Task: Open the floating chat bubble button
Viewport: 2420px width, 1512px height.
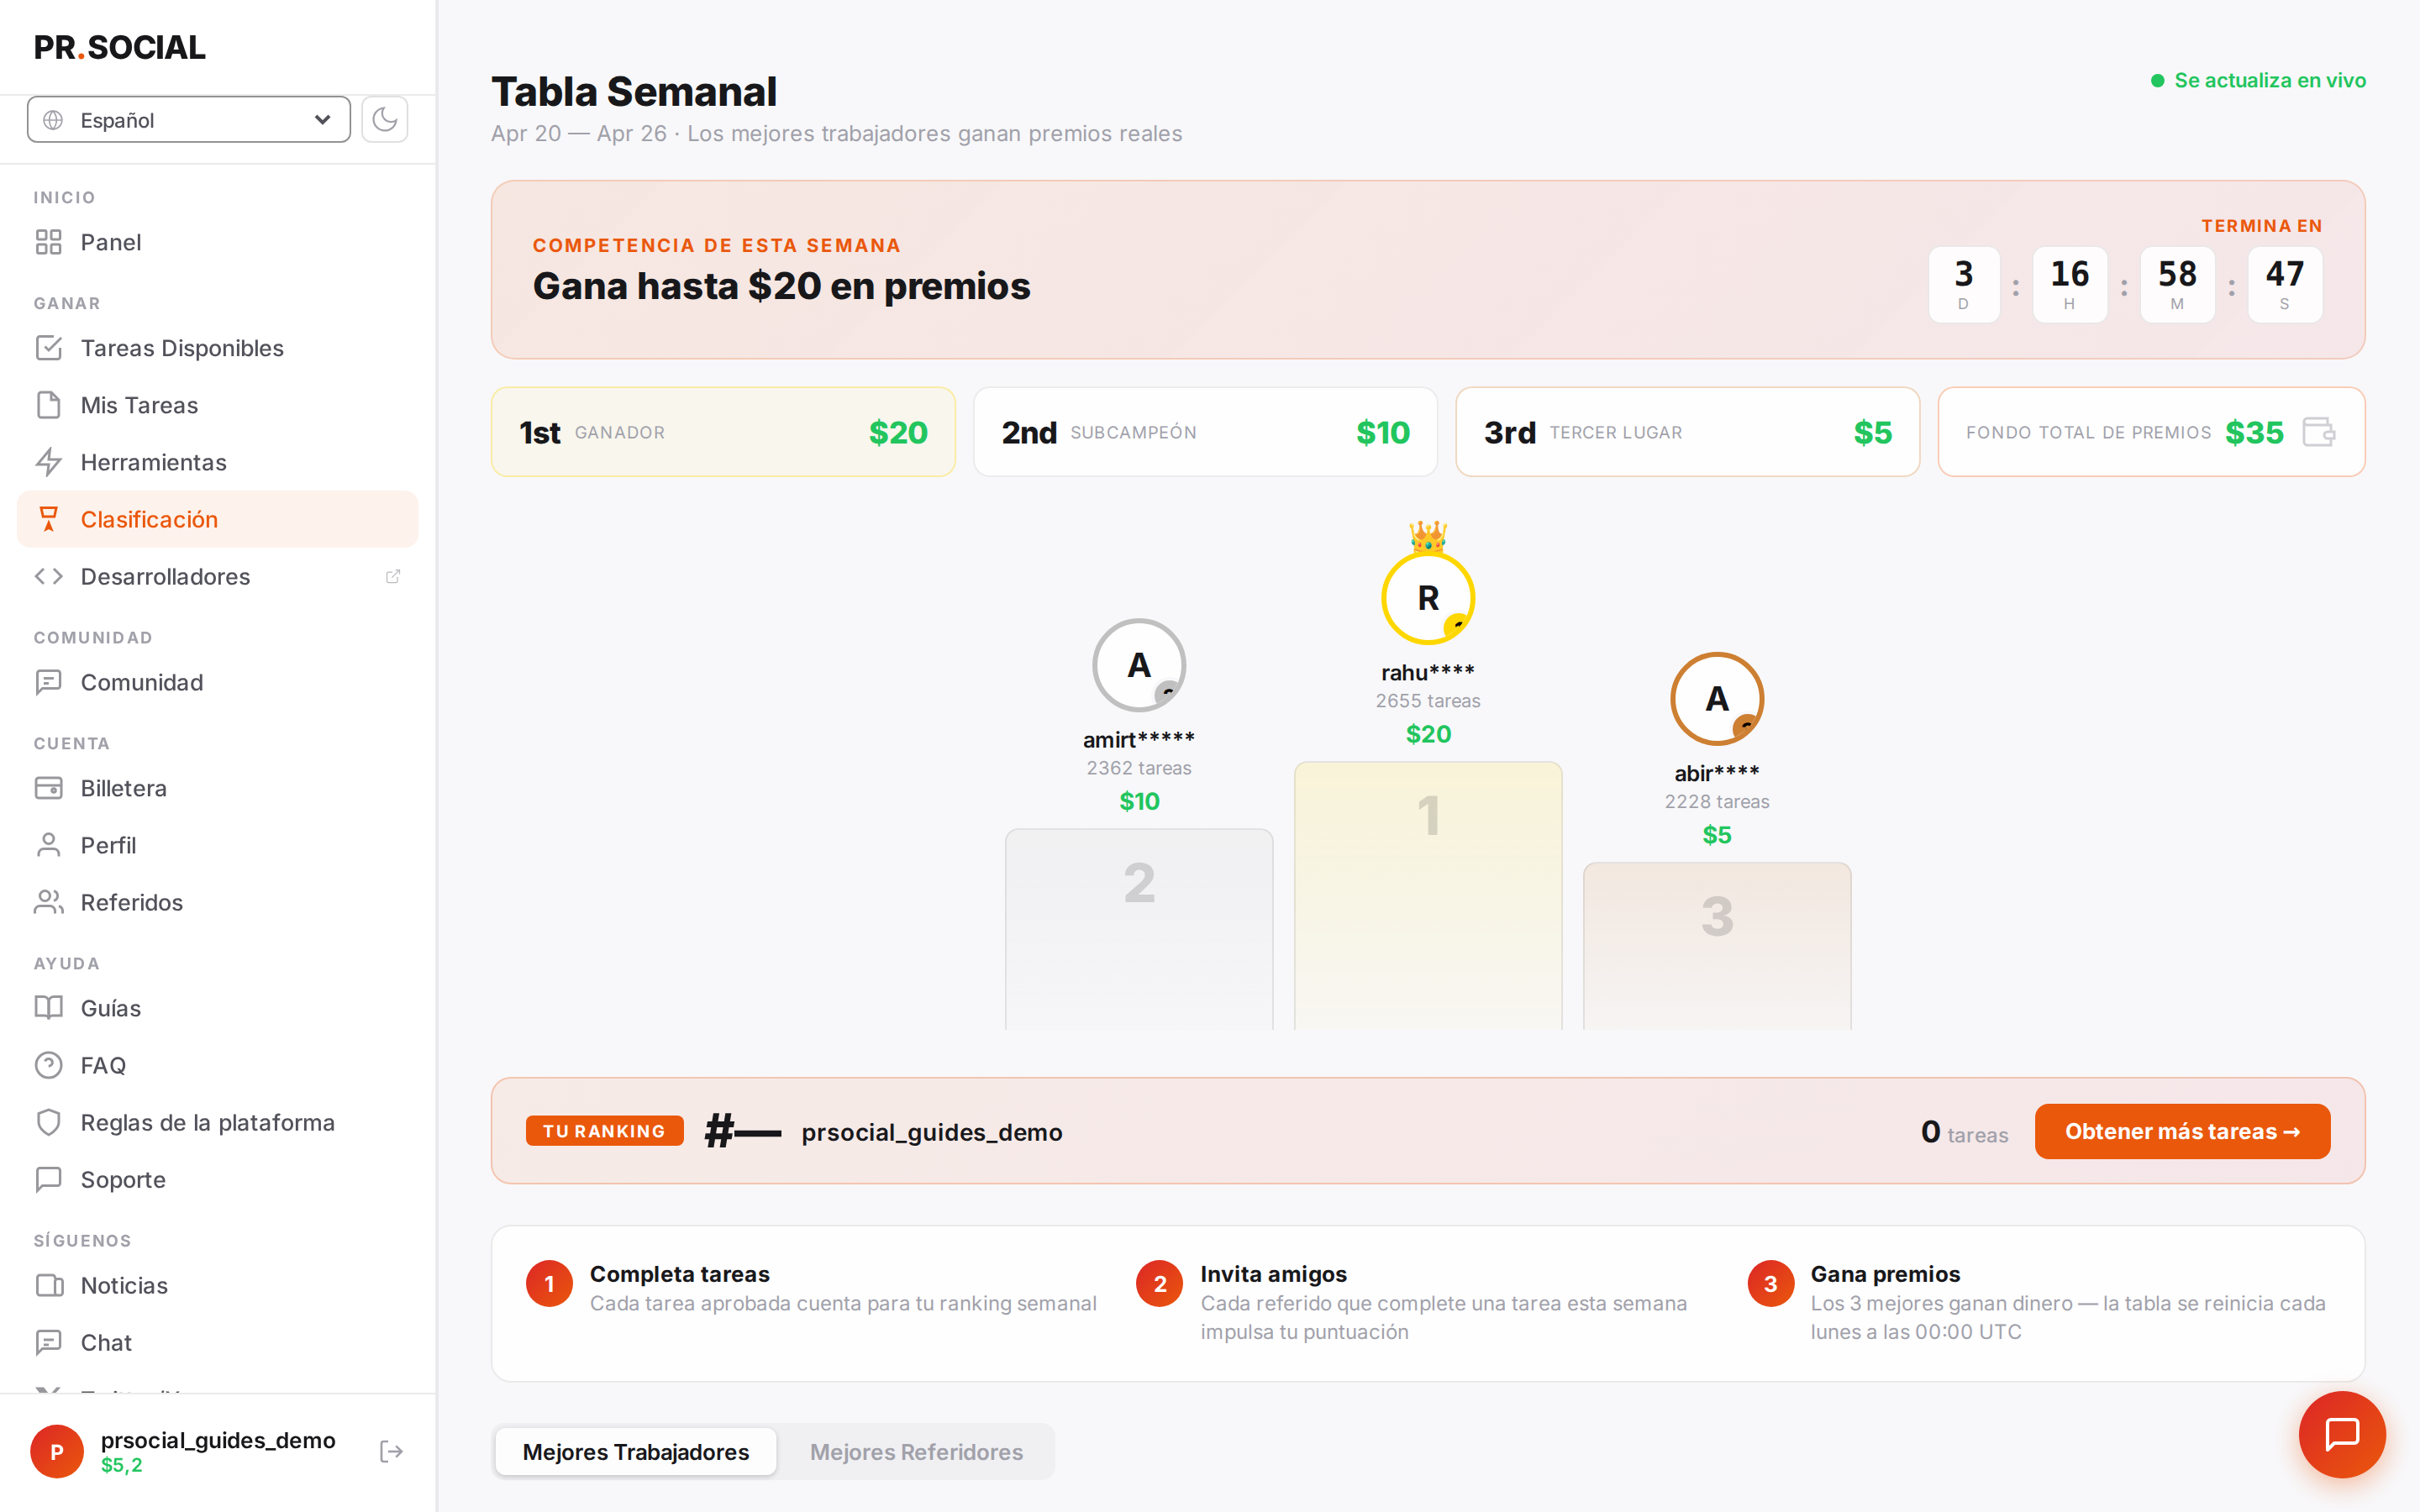Action: (2342, 1434)
